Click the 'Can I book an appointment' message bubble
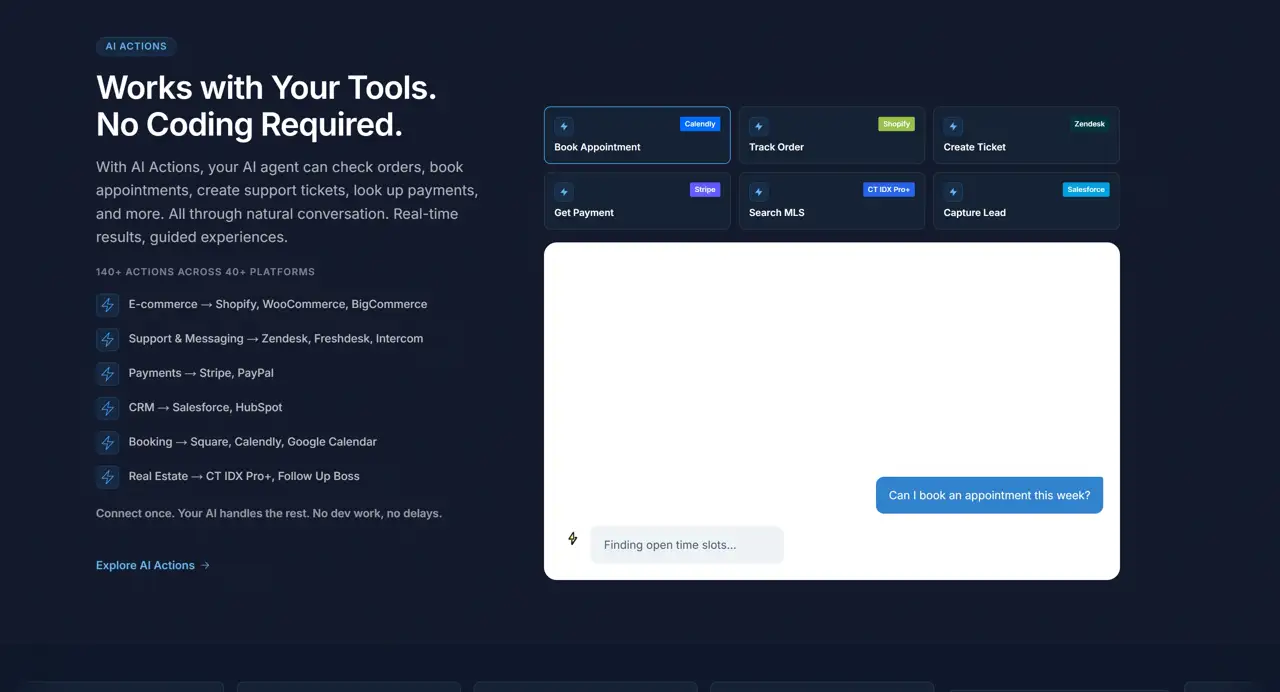Image resolution: width=1280 pixels, height=692 pixels. tap(989, 495)
